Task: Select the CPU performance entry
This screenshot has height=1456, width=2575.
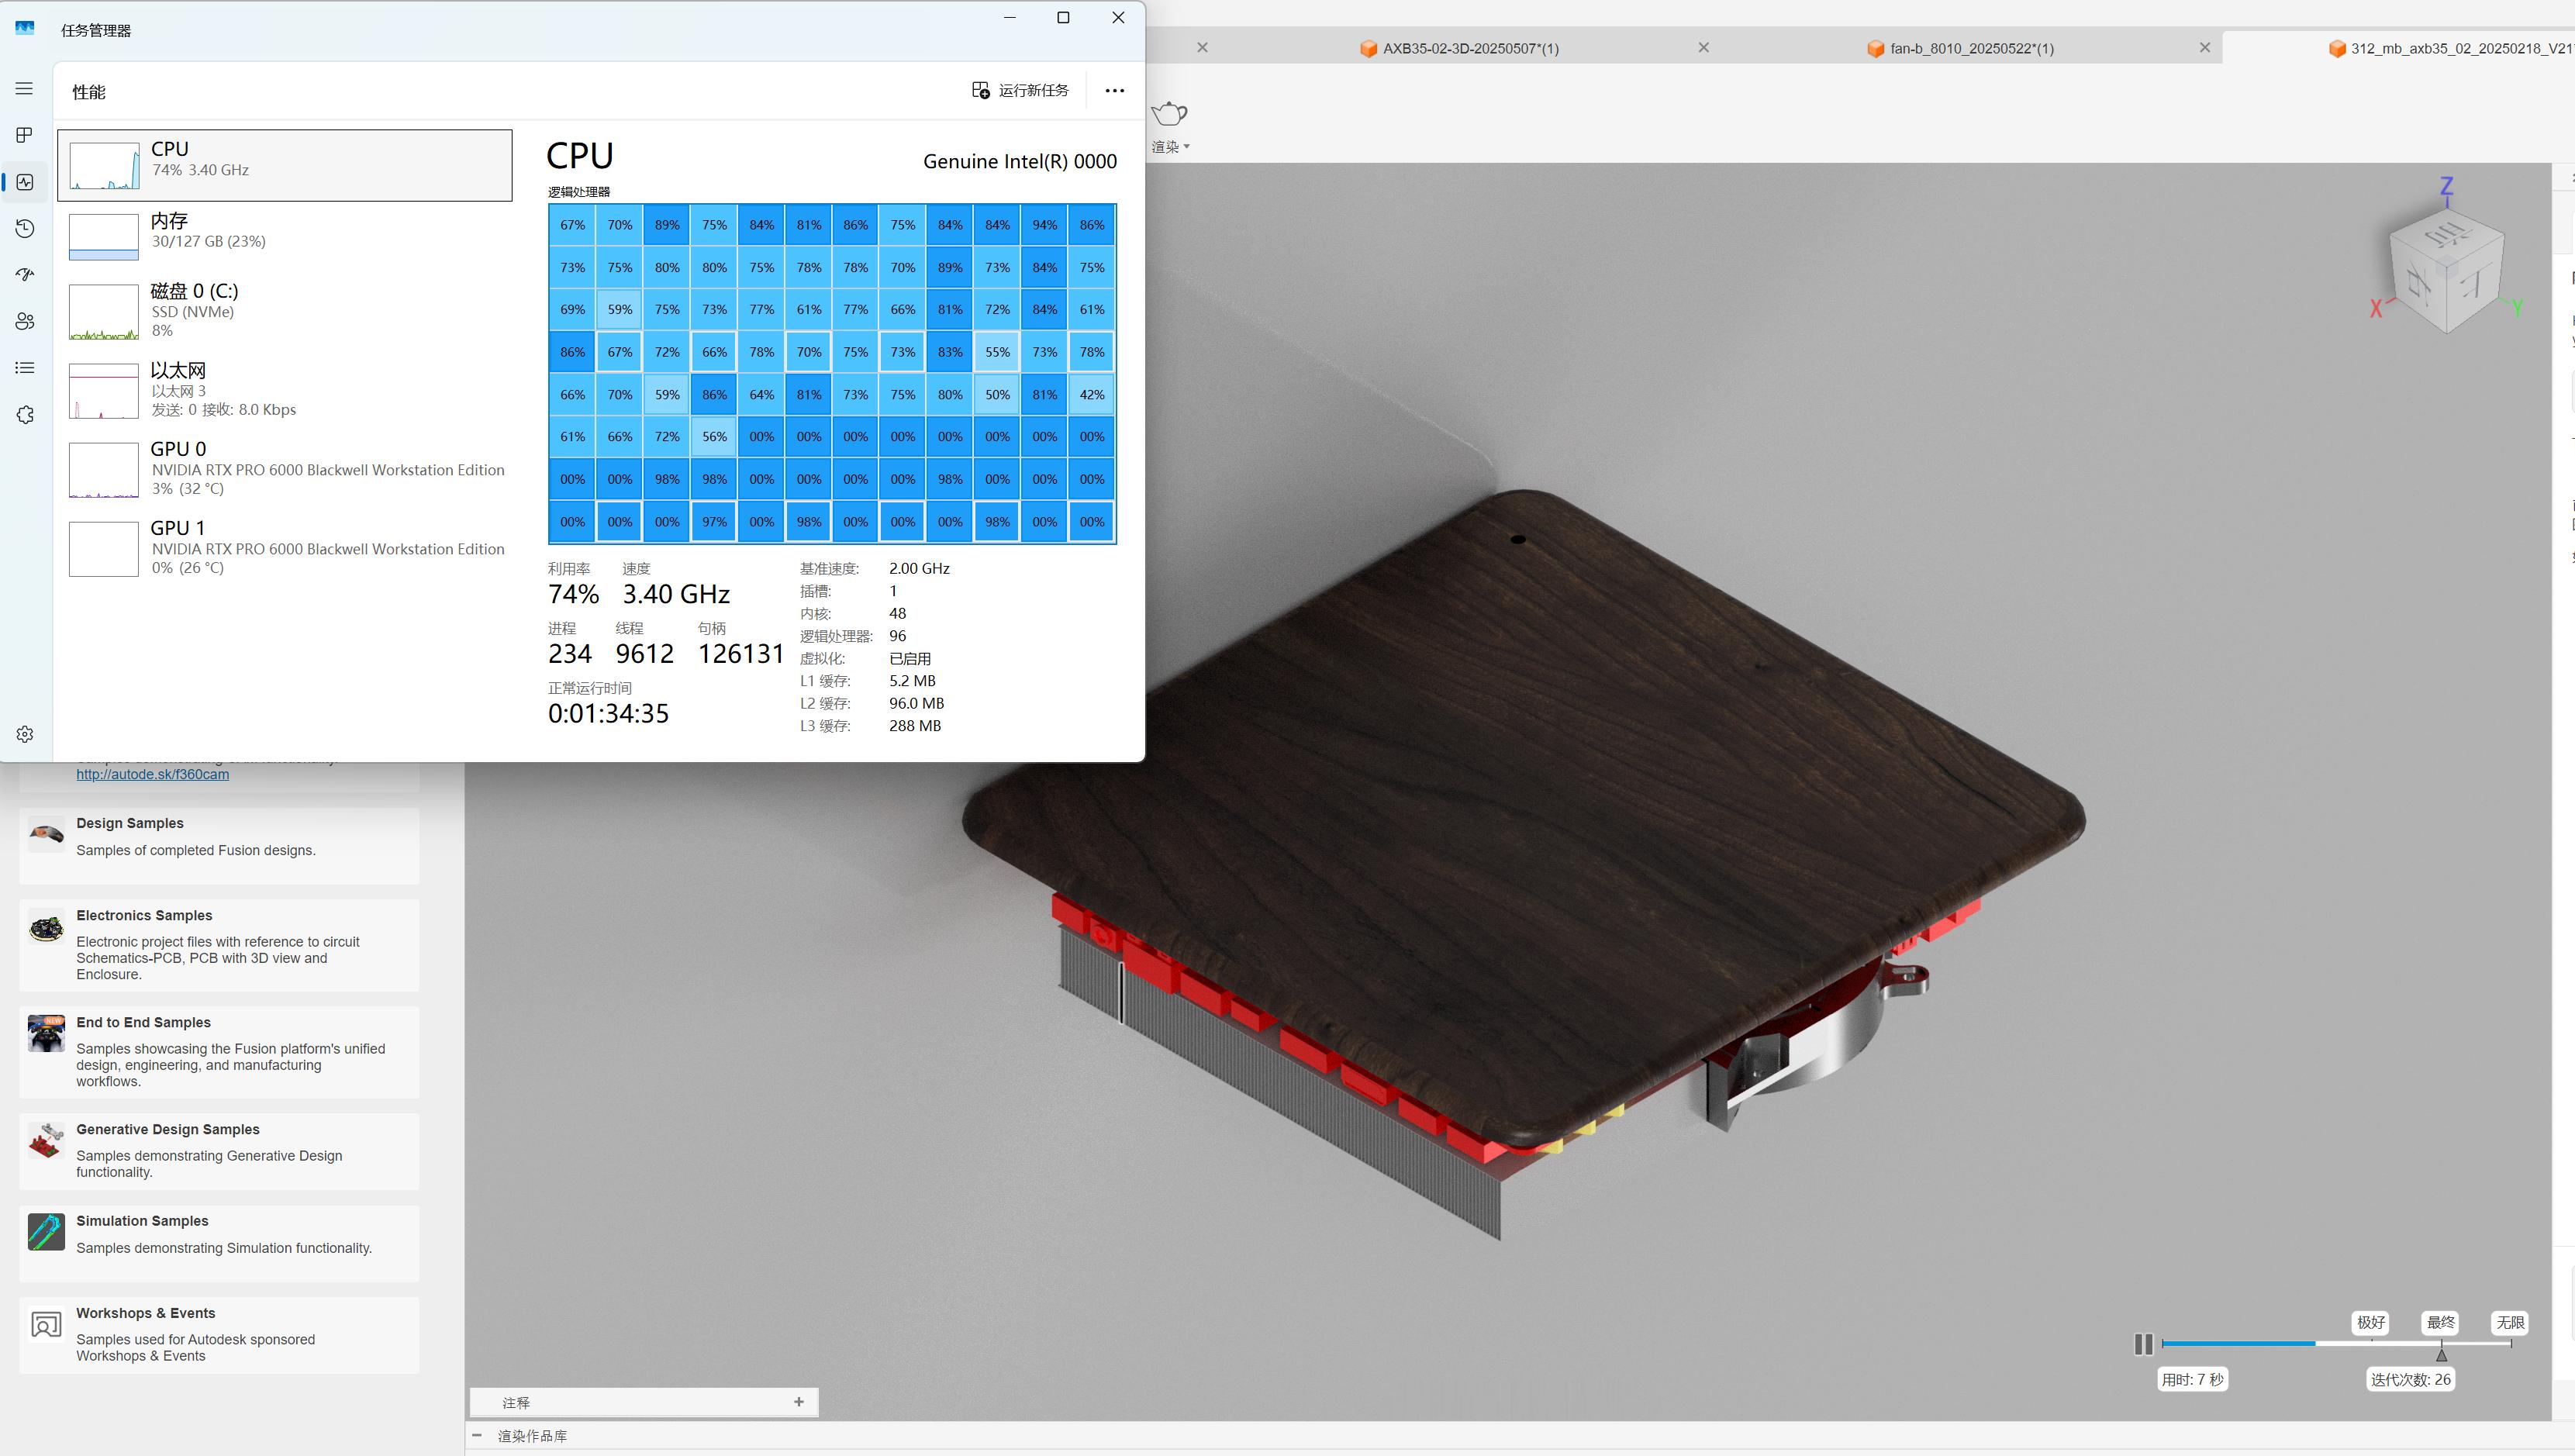Action: (x=285, y=165)
